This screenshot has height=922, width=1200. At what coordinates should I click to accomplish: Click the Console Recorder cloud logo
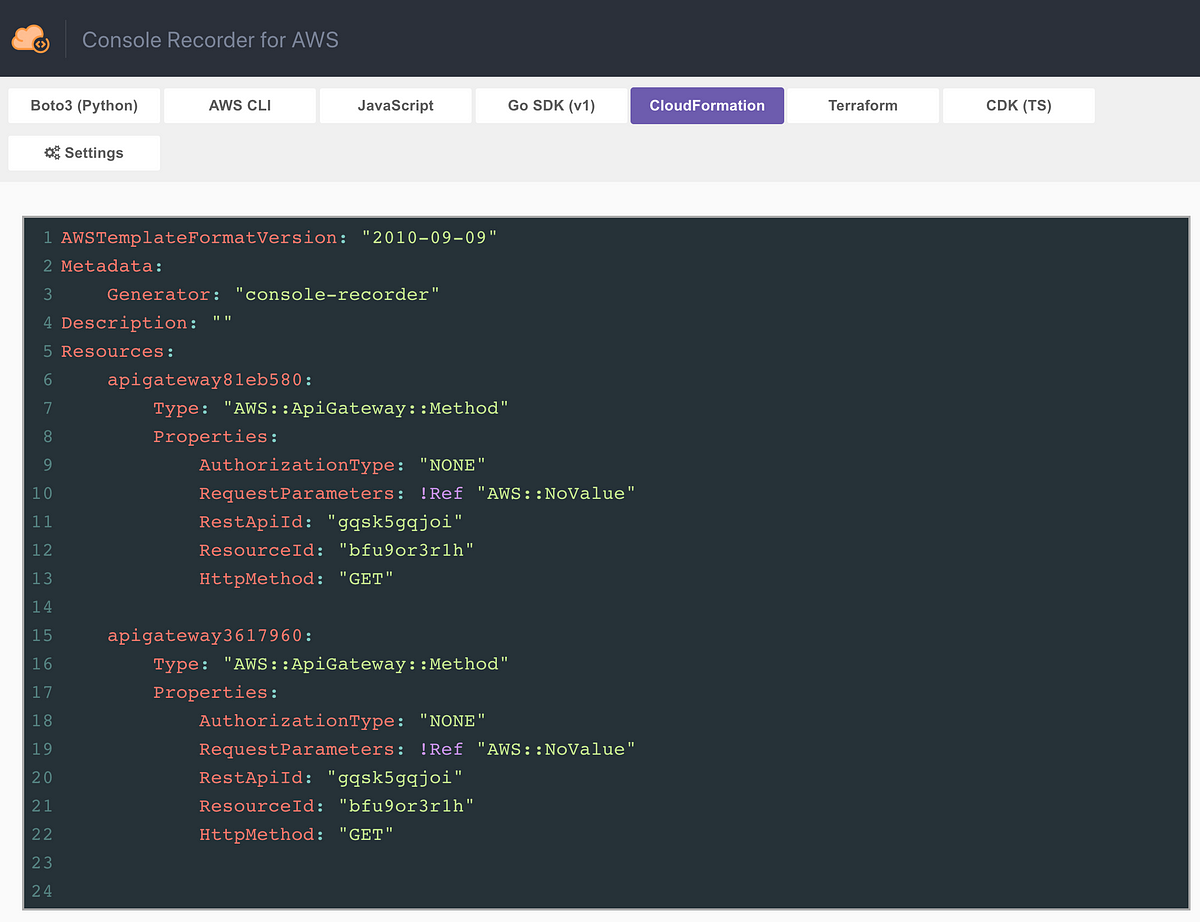pyautogui.click(x=30, y=39)
